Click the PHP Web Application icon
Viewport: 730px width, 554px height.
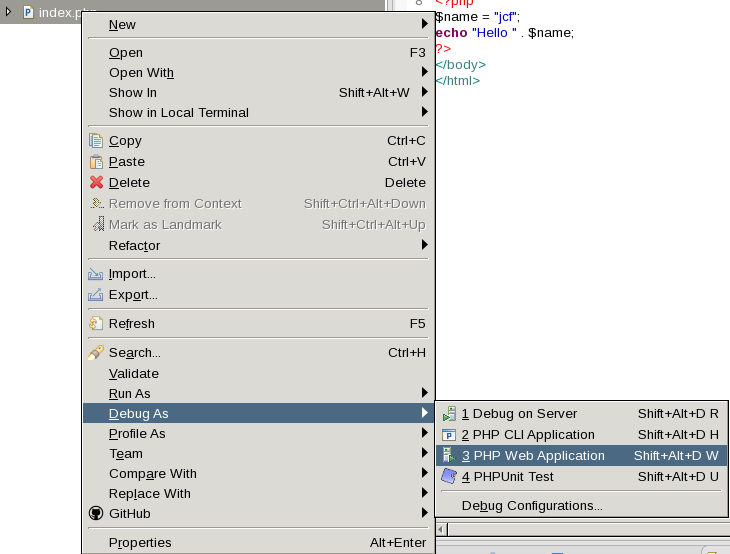[x=449, y=455]
